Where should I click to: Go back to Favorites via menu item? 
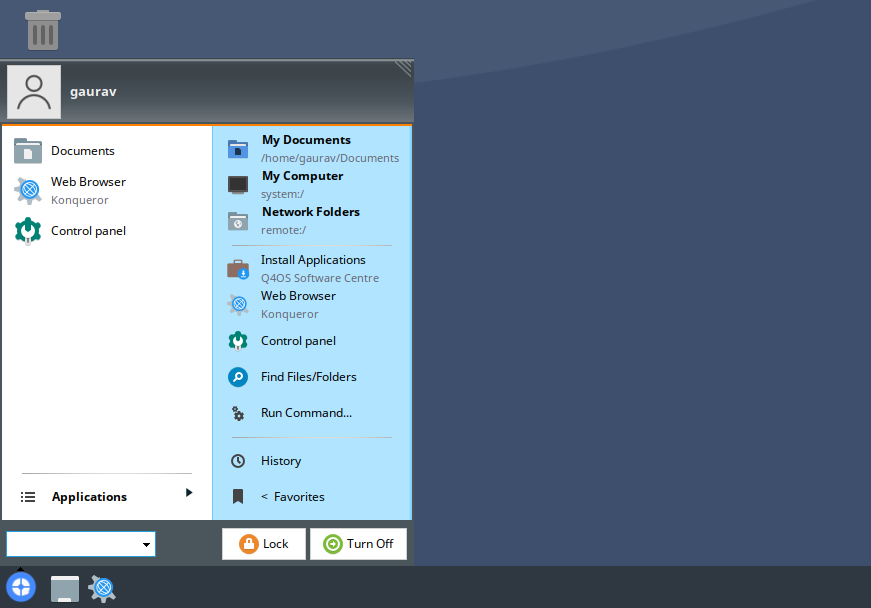pos(312,497)
